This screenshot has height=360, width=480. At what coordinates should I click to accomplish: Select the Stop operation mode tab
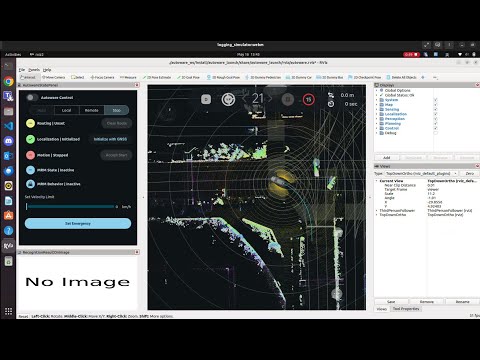click(x=117, y=110)
